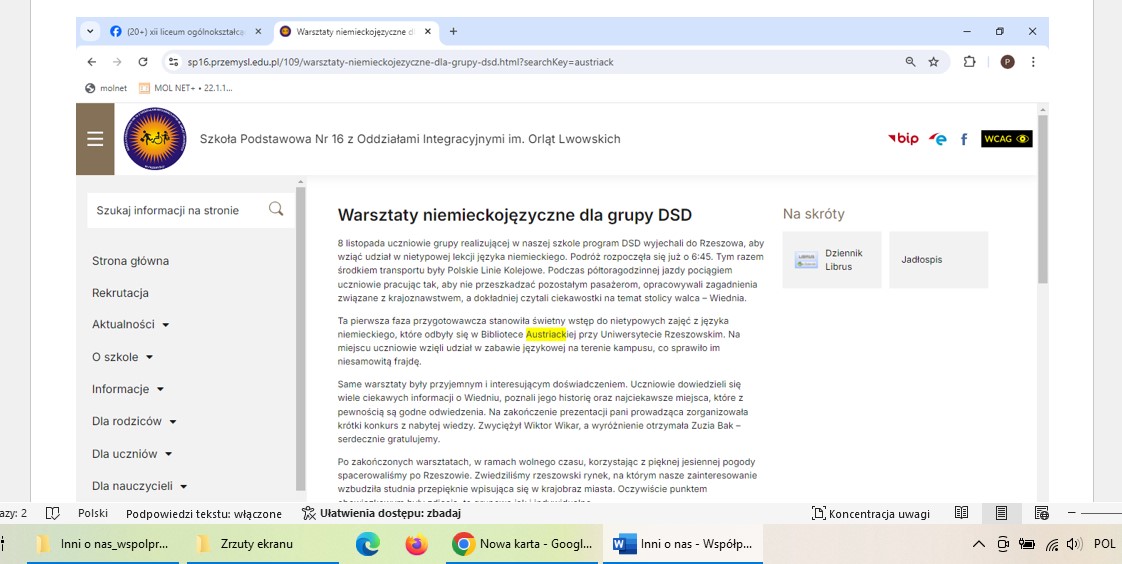1122x564 pixels.
Task: Click the search magnifier in site search
Action: pyautogui.click(x=276, y=209)
